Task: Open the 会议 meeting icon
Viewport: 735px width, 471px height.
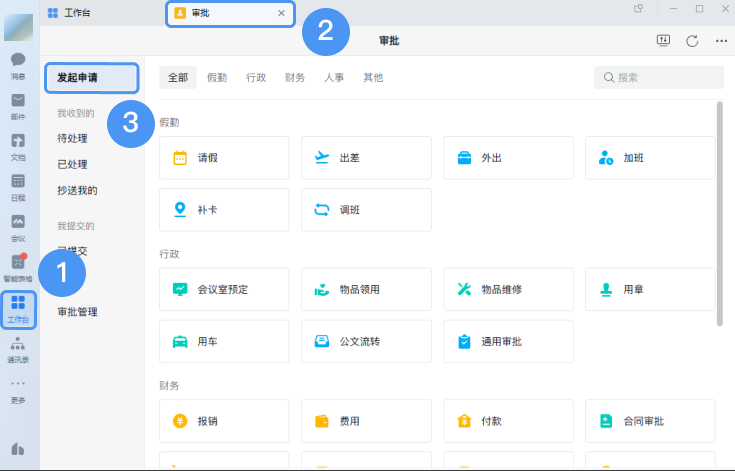Action: 18,226
